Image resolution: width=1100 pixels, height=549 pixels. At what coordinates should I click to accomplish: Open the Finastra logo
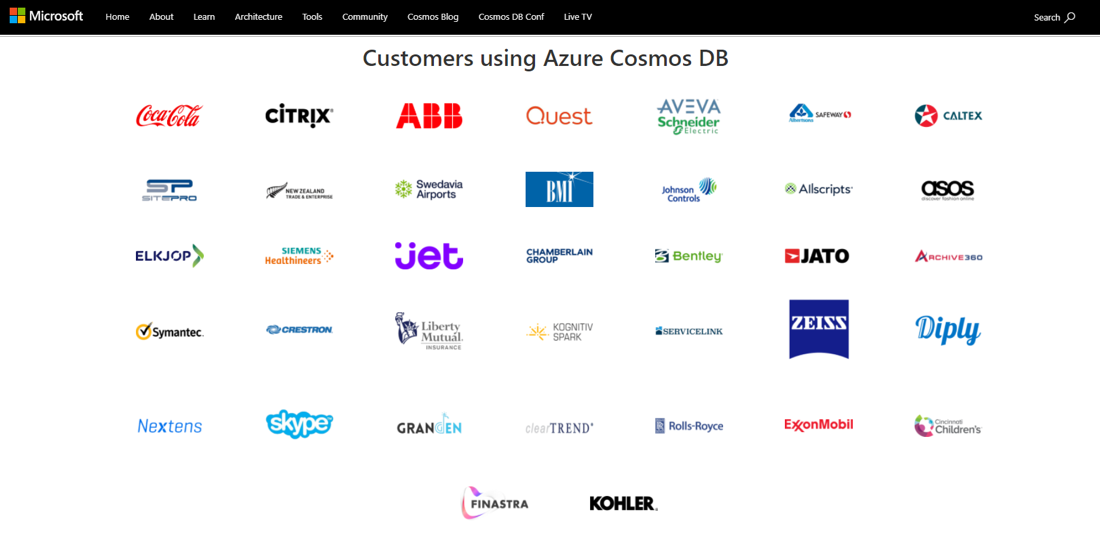[x=495, y=503]
